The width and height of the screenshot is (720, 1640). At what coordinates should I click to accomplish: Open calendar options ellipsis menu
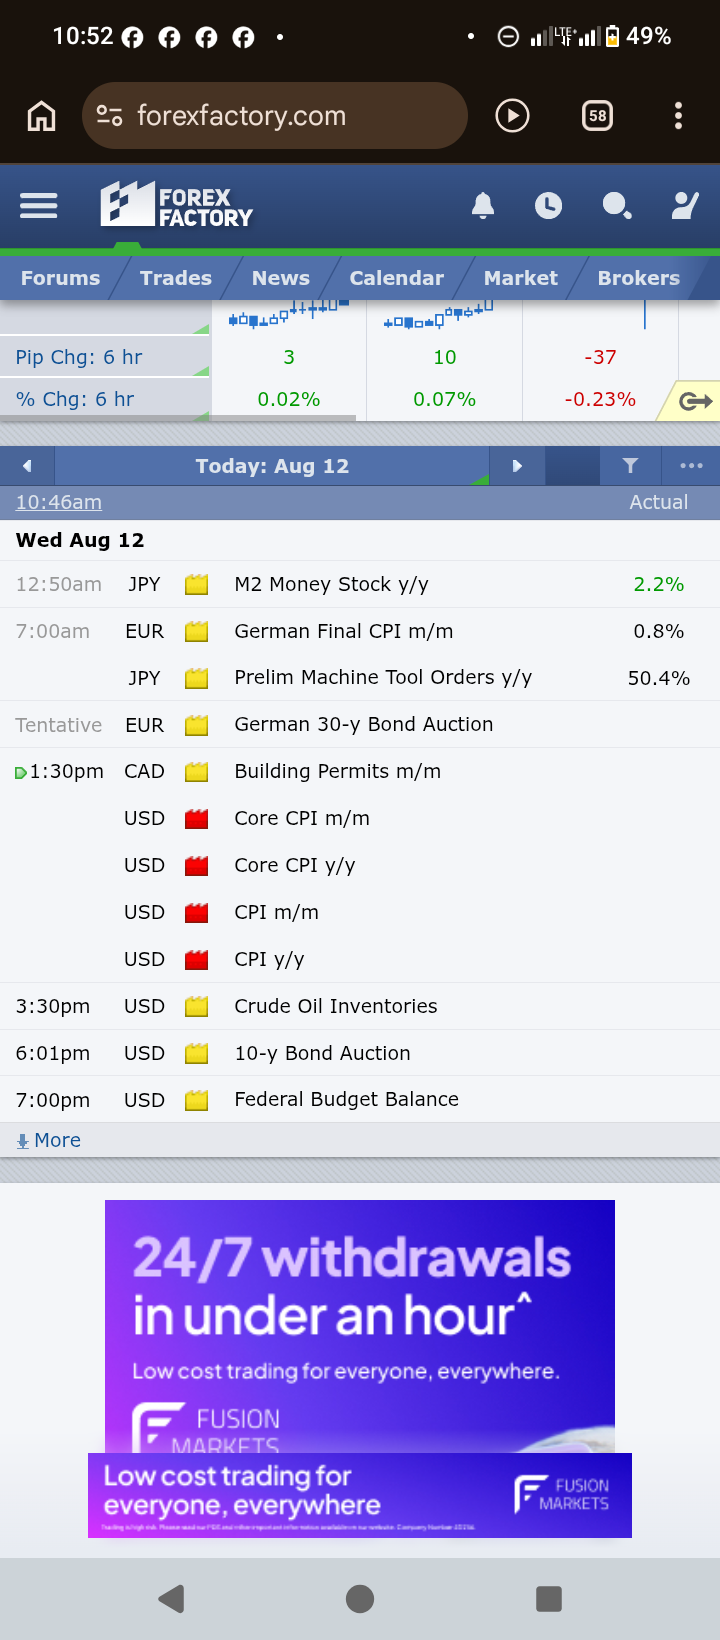691,466
